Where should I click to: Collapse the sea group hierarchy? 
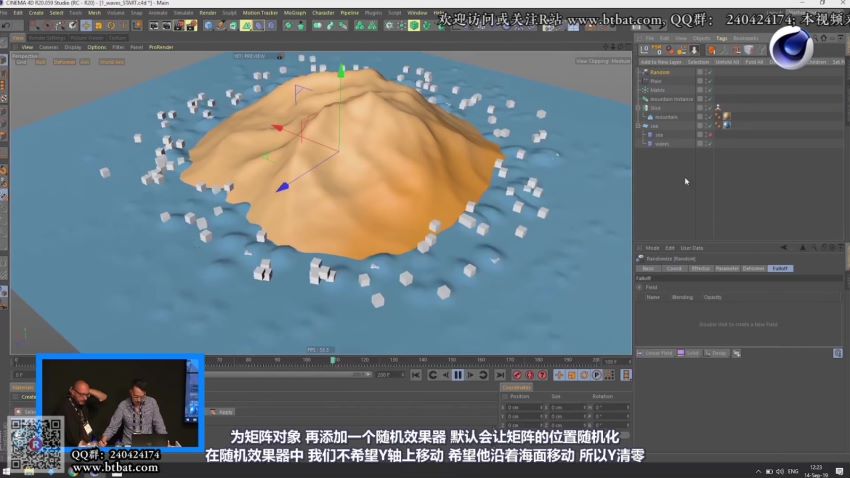[x=638, y=126]
